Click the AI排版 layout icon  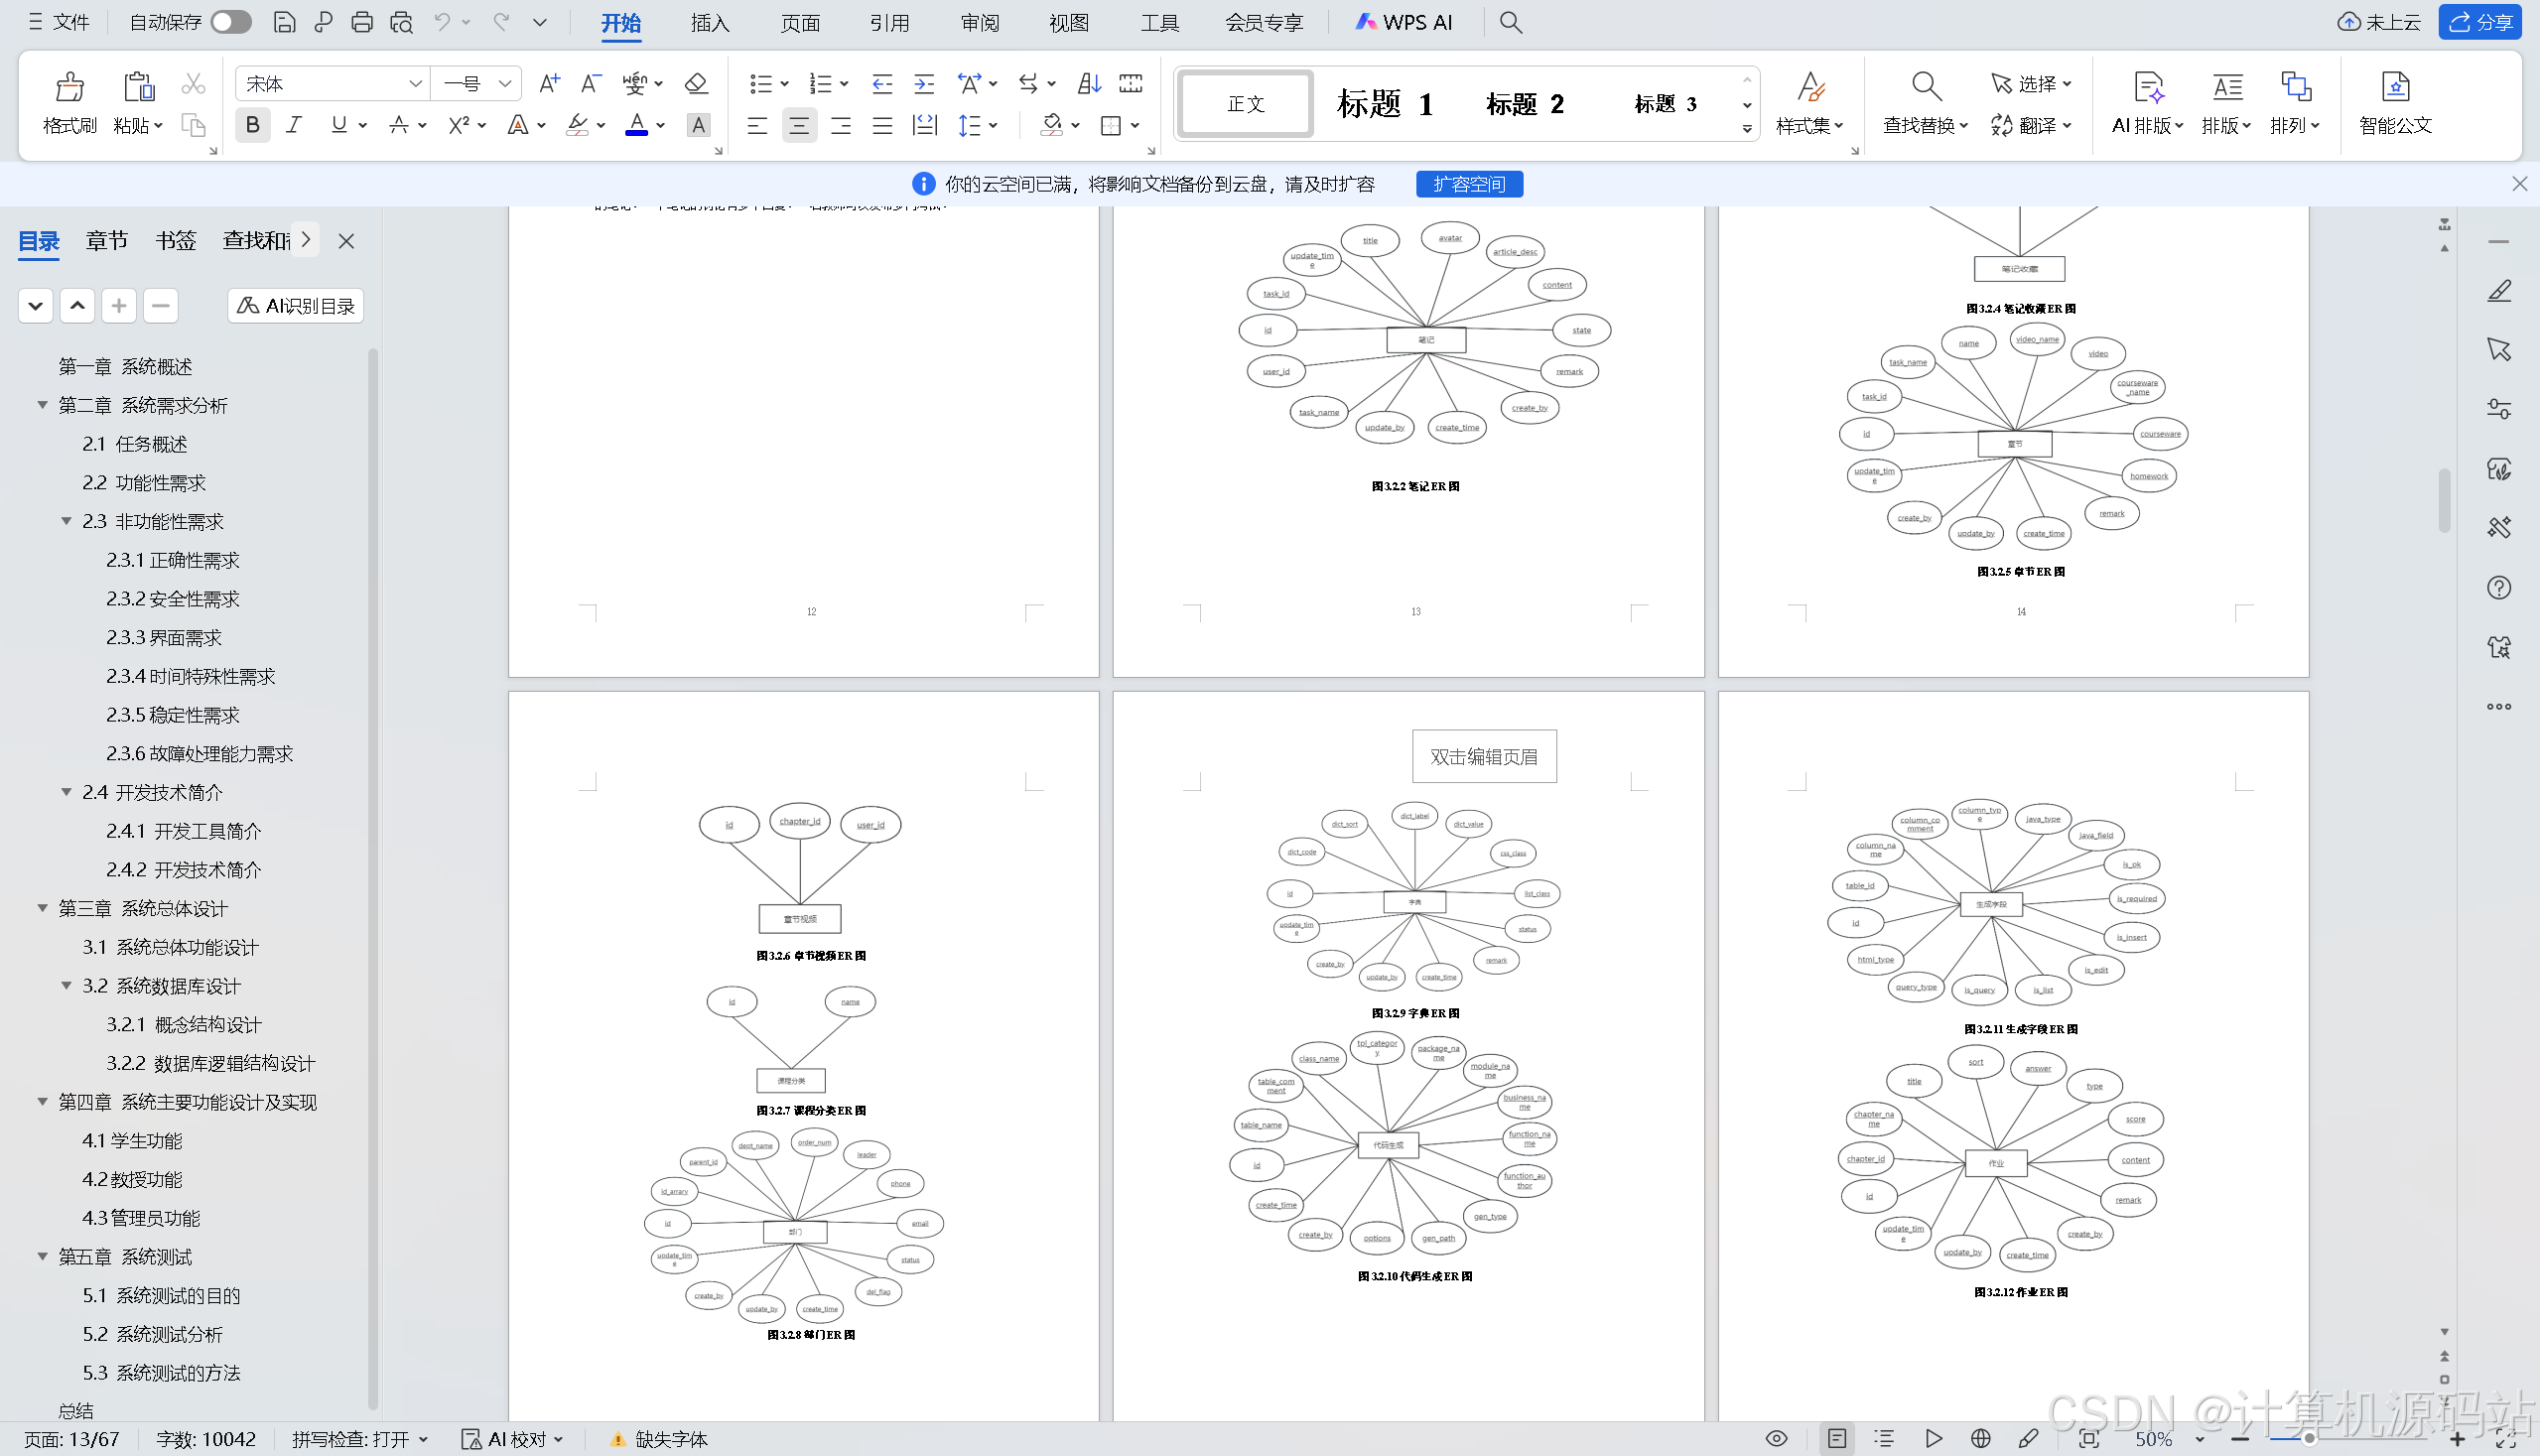click(2147, 88)
